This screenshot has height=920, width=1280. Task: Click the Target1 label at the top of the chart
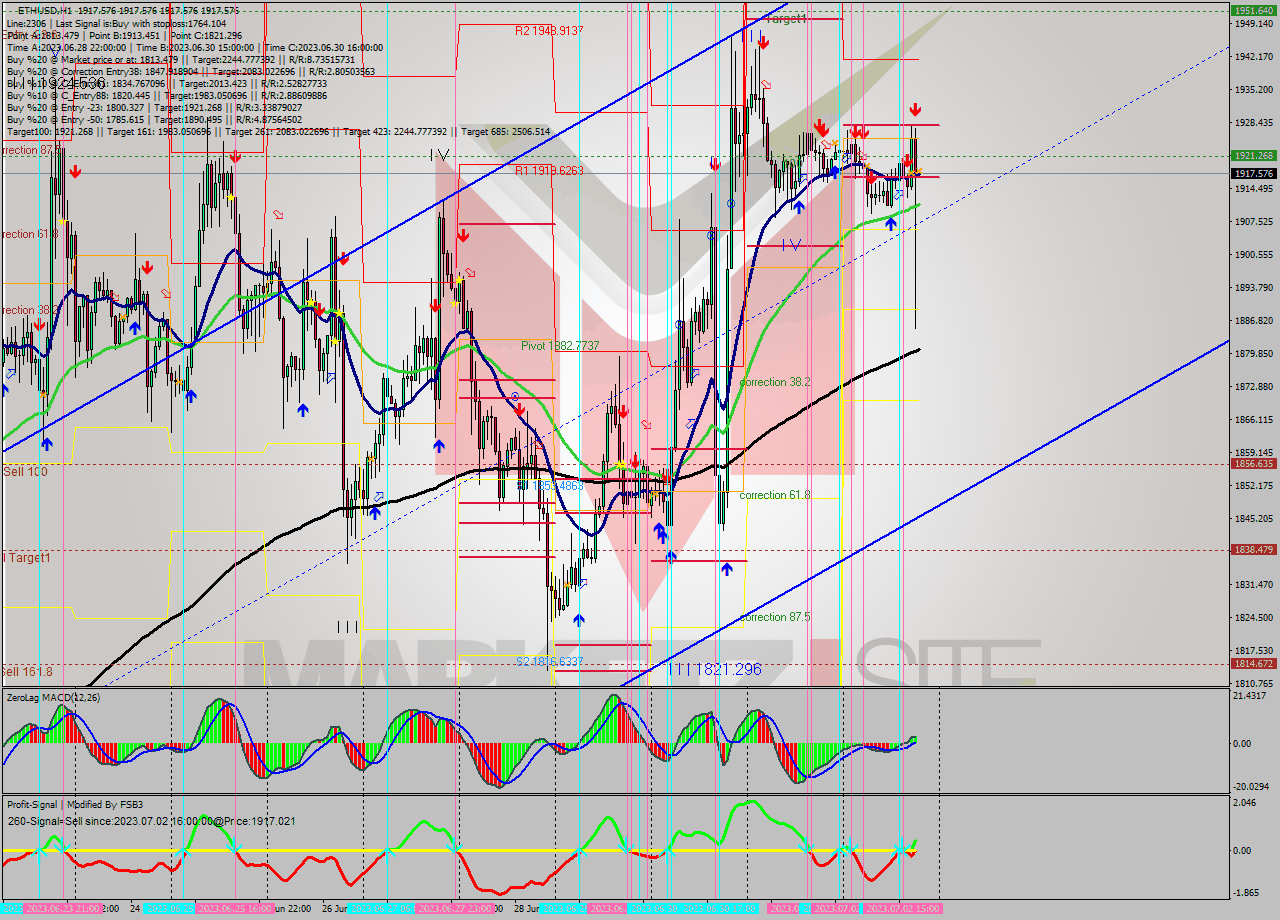click(x=787, y=18)
